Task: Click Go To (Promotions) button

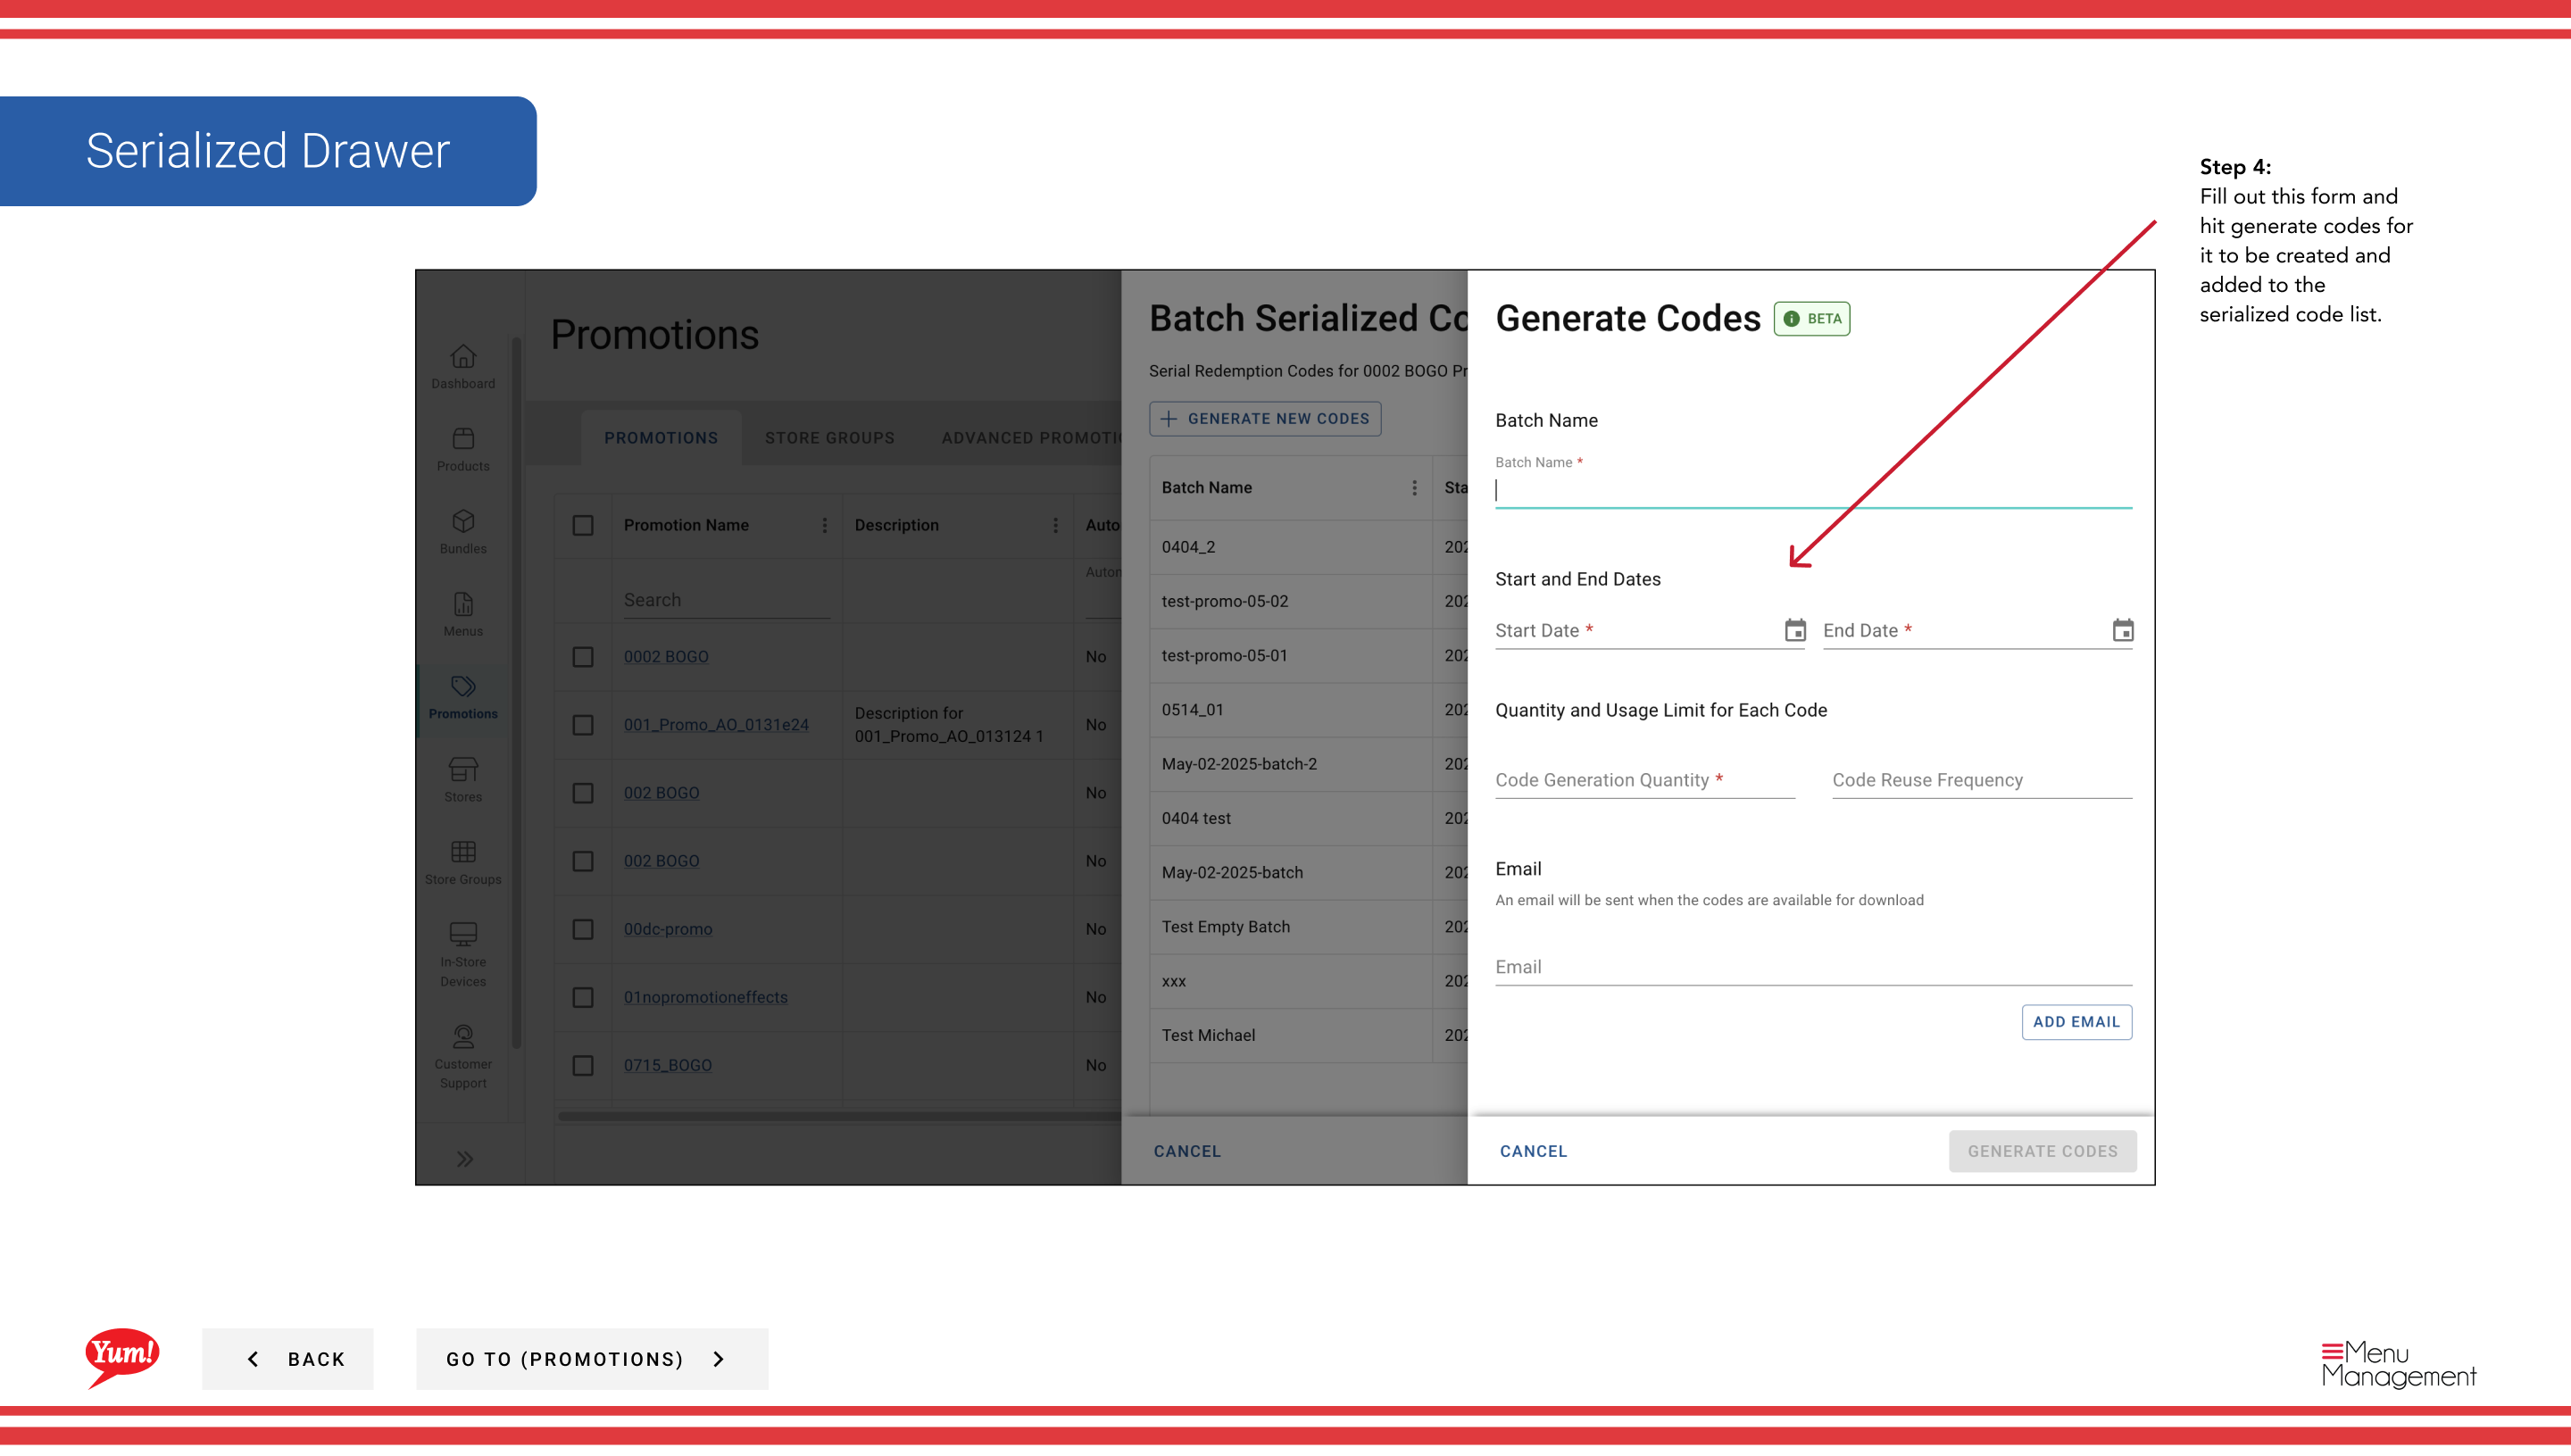Action: [592, 1359]
